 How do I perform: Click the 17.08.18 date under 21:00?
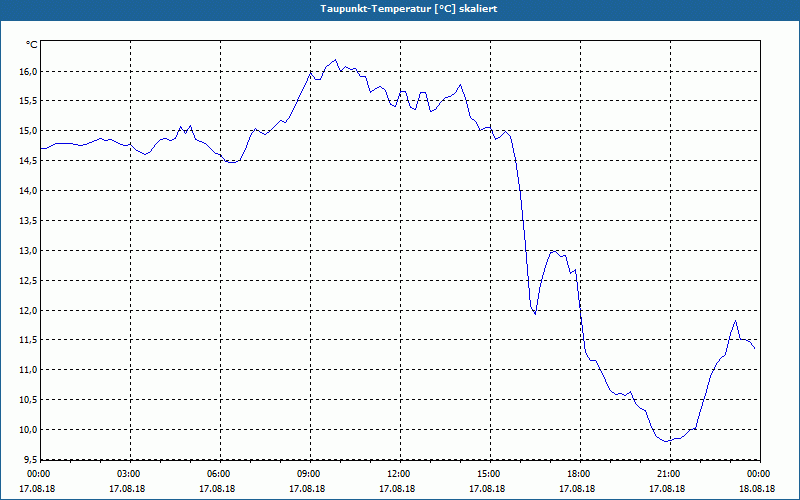667,489
